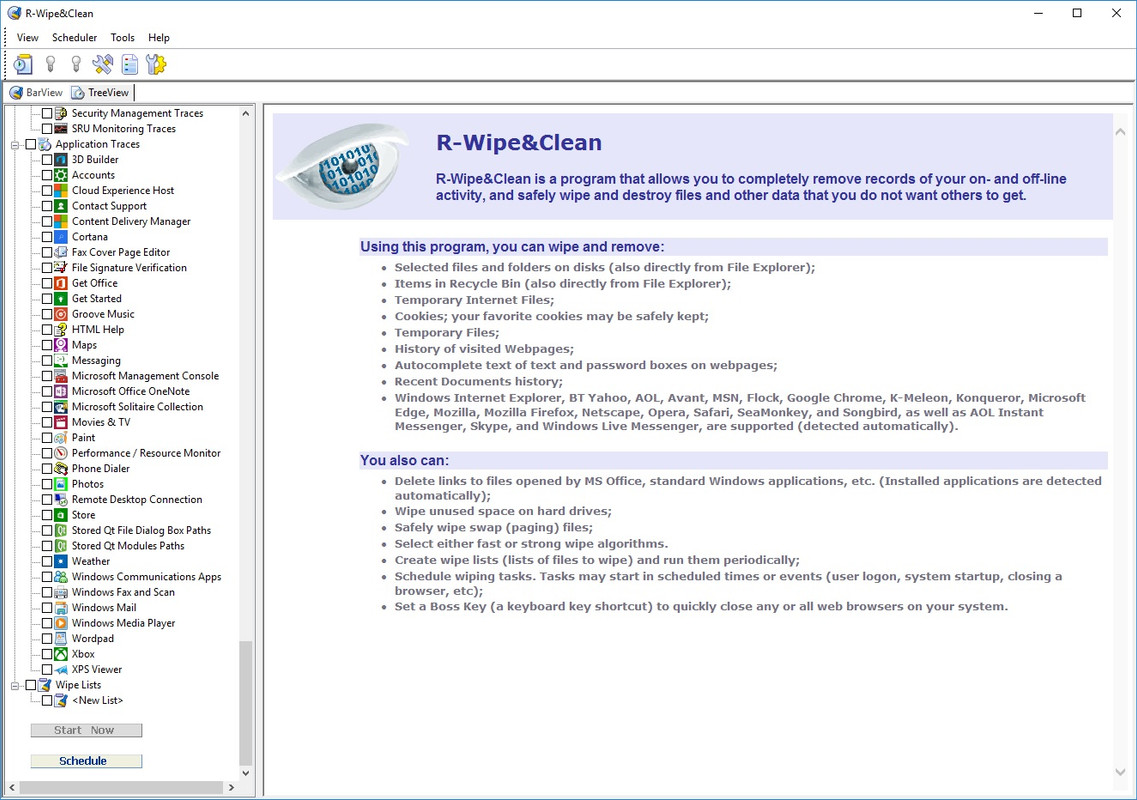Screen dimensions: 1137x800
Task: Click the Microsoft Office OneNote icon
Action: (62, 391)
